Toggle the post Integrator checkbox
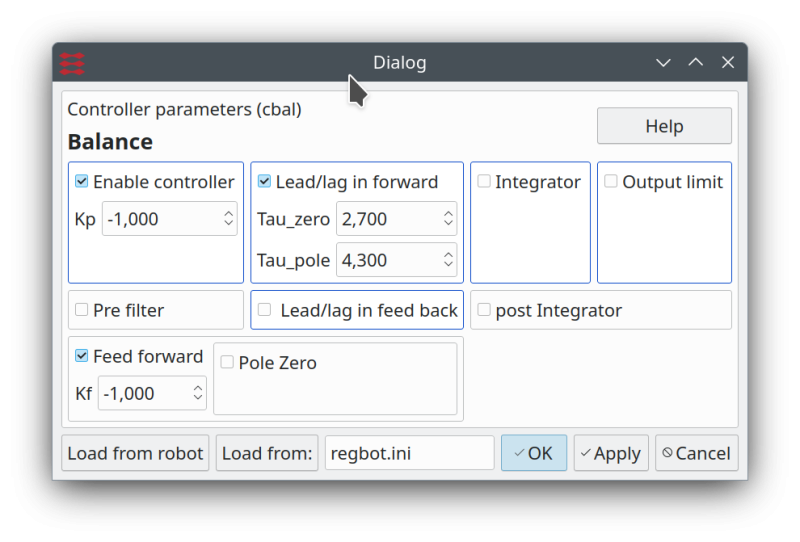 coord(484,310)
